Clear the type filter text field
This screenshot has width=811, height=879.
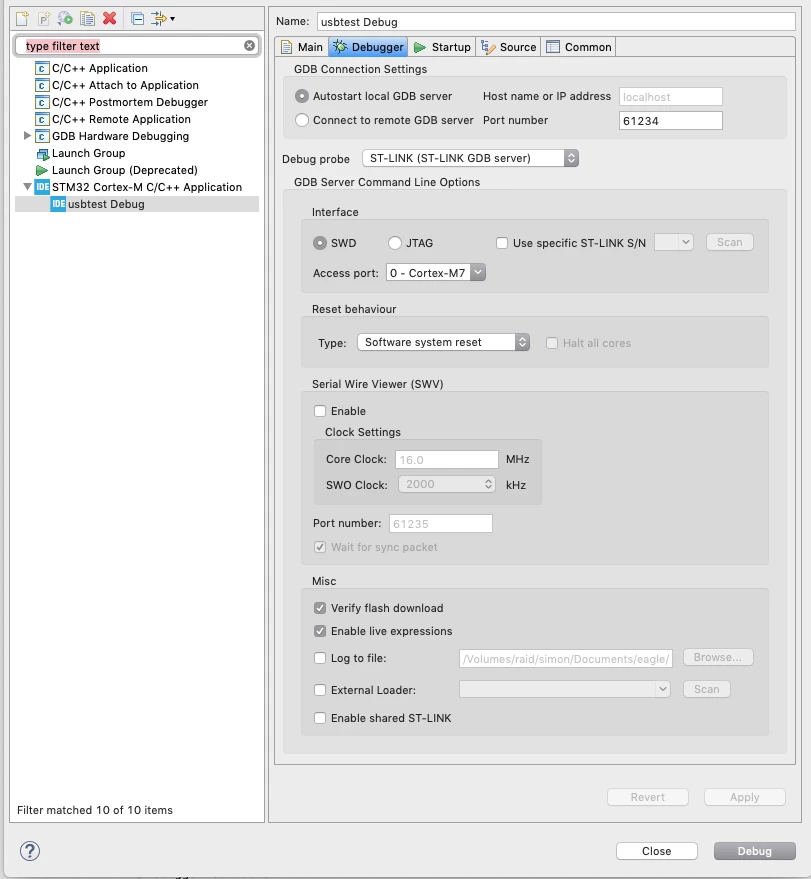tap(249, 45)
